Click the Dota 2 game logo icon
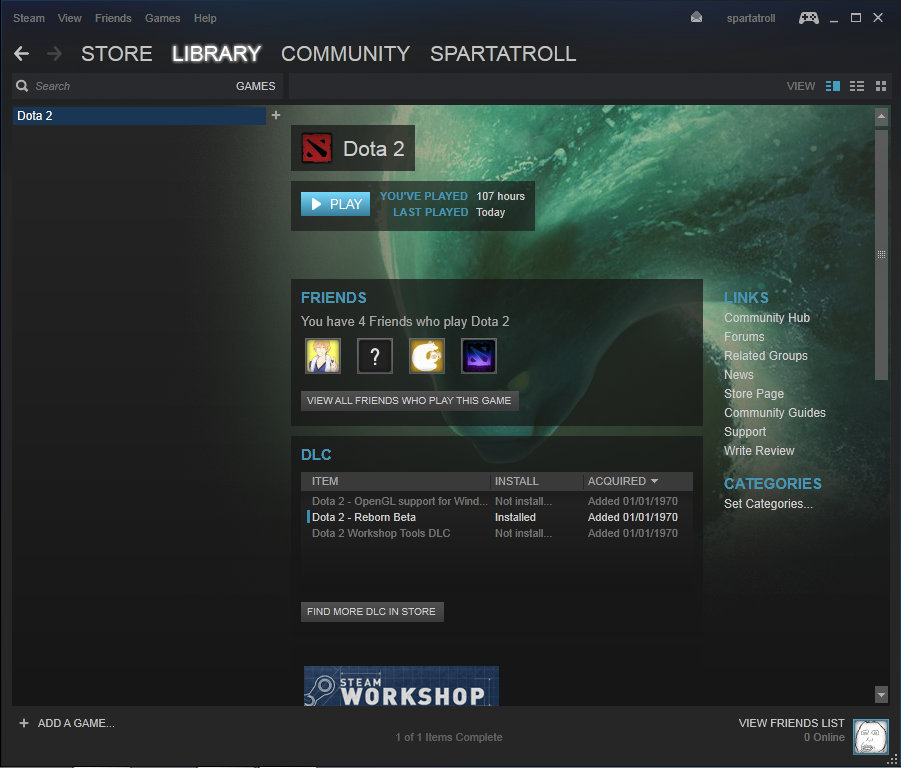The image size is (901, 768). tap(317, 149)
